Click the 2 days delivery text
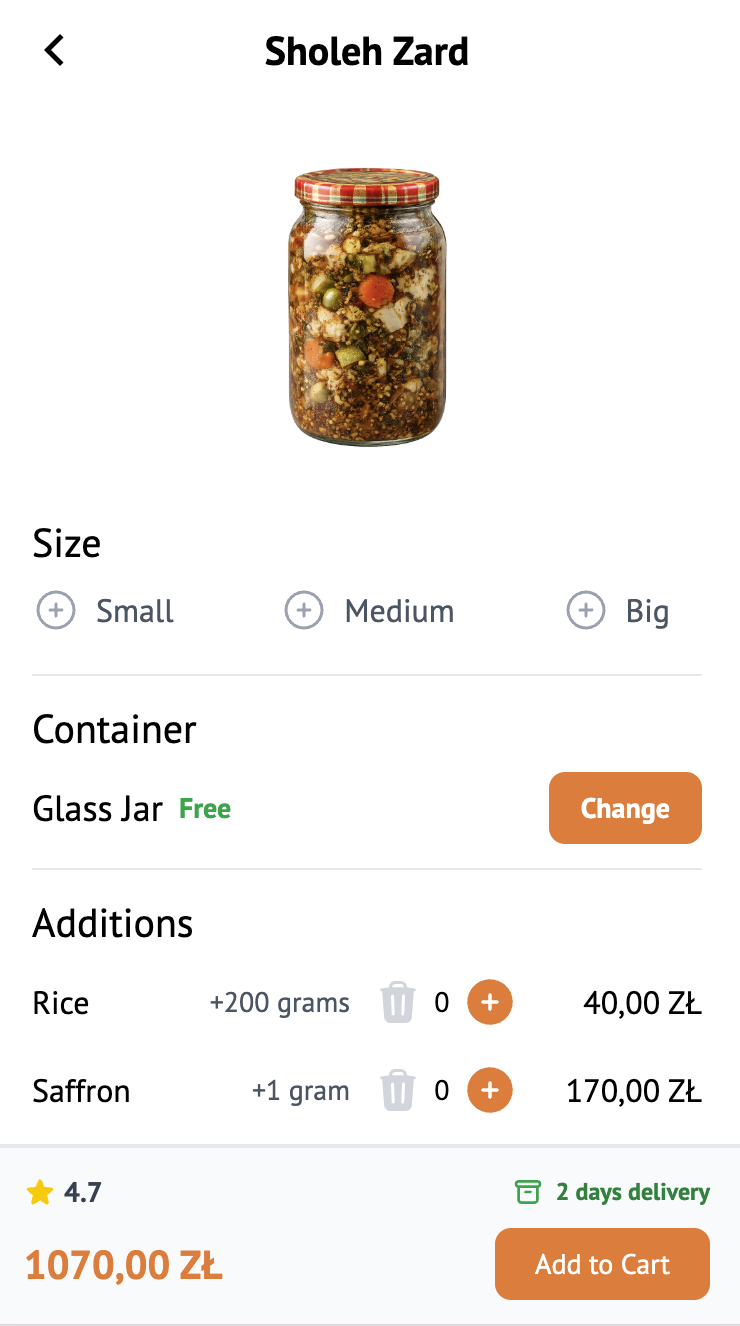This screenshot has height=1326, width=740. coord(632,1192)
